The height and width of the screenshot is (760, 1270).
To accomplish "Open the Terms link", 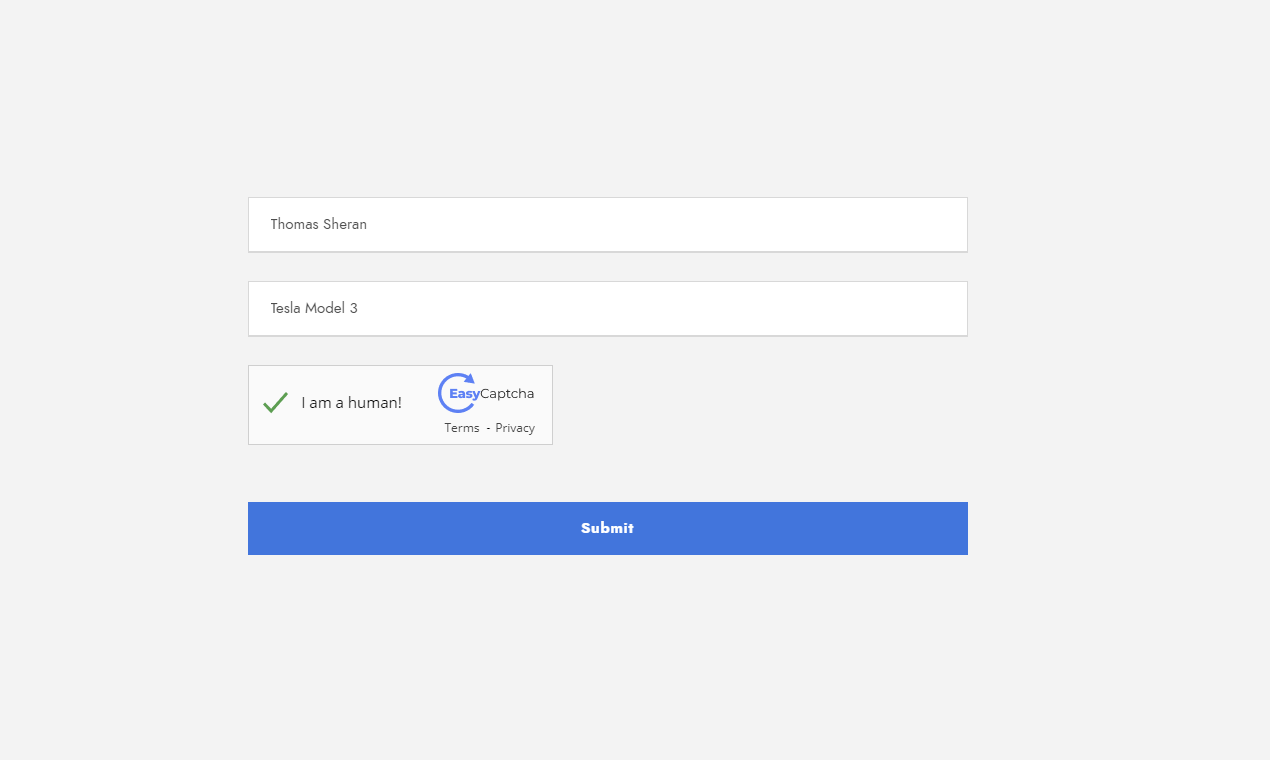I will 462,428.
